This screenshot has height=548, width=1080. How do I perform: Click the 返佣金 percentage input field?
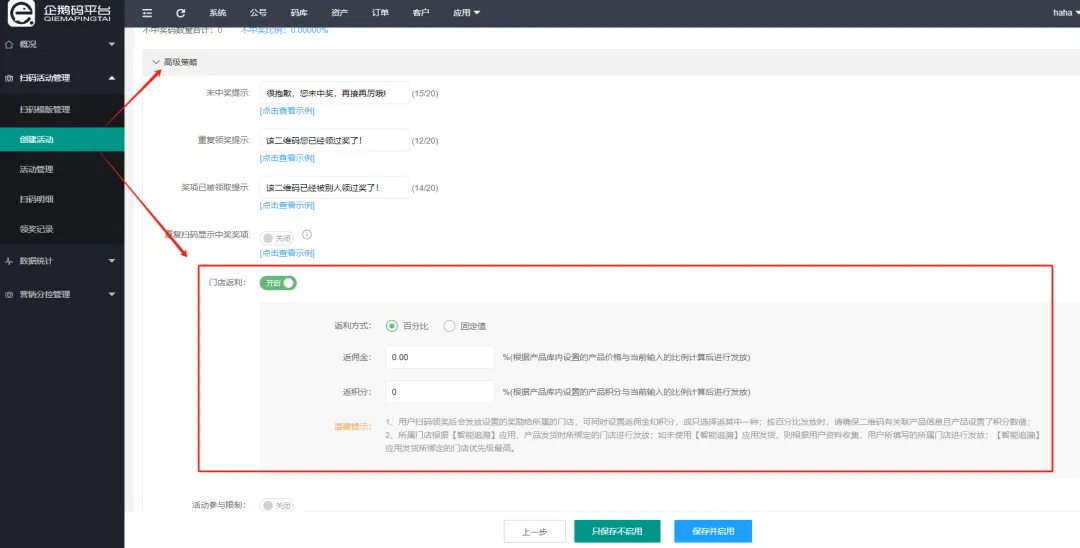440,357
